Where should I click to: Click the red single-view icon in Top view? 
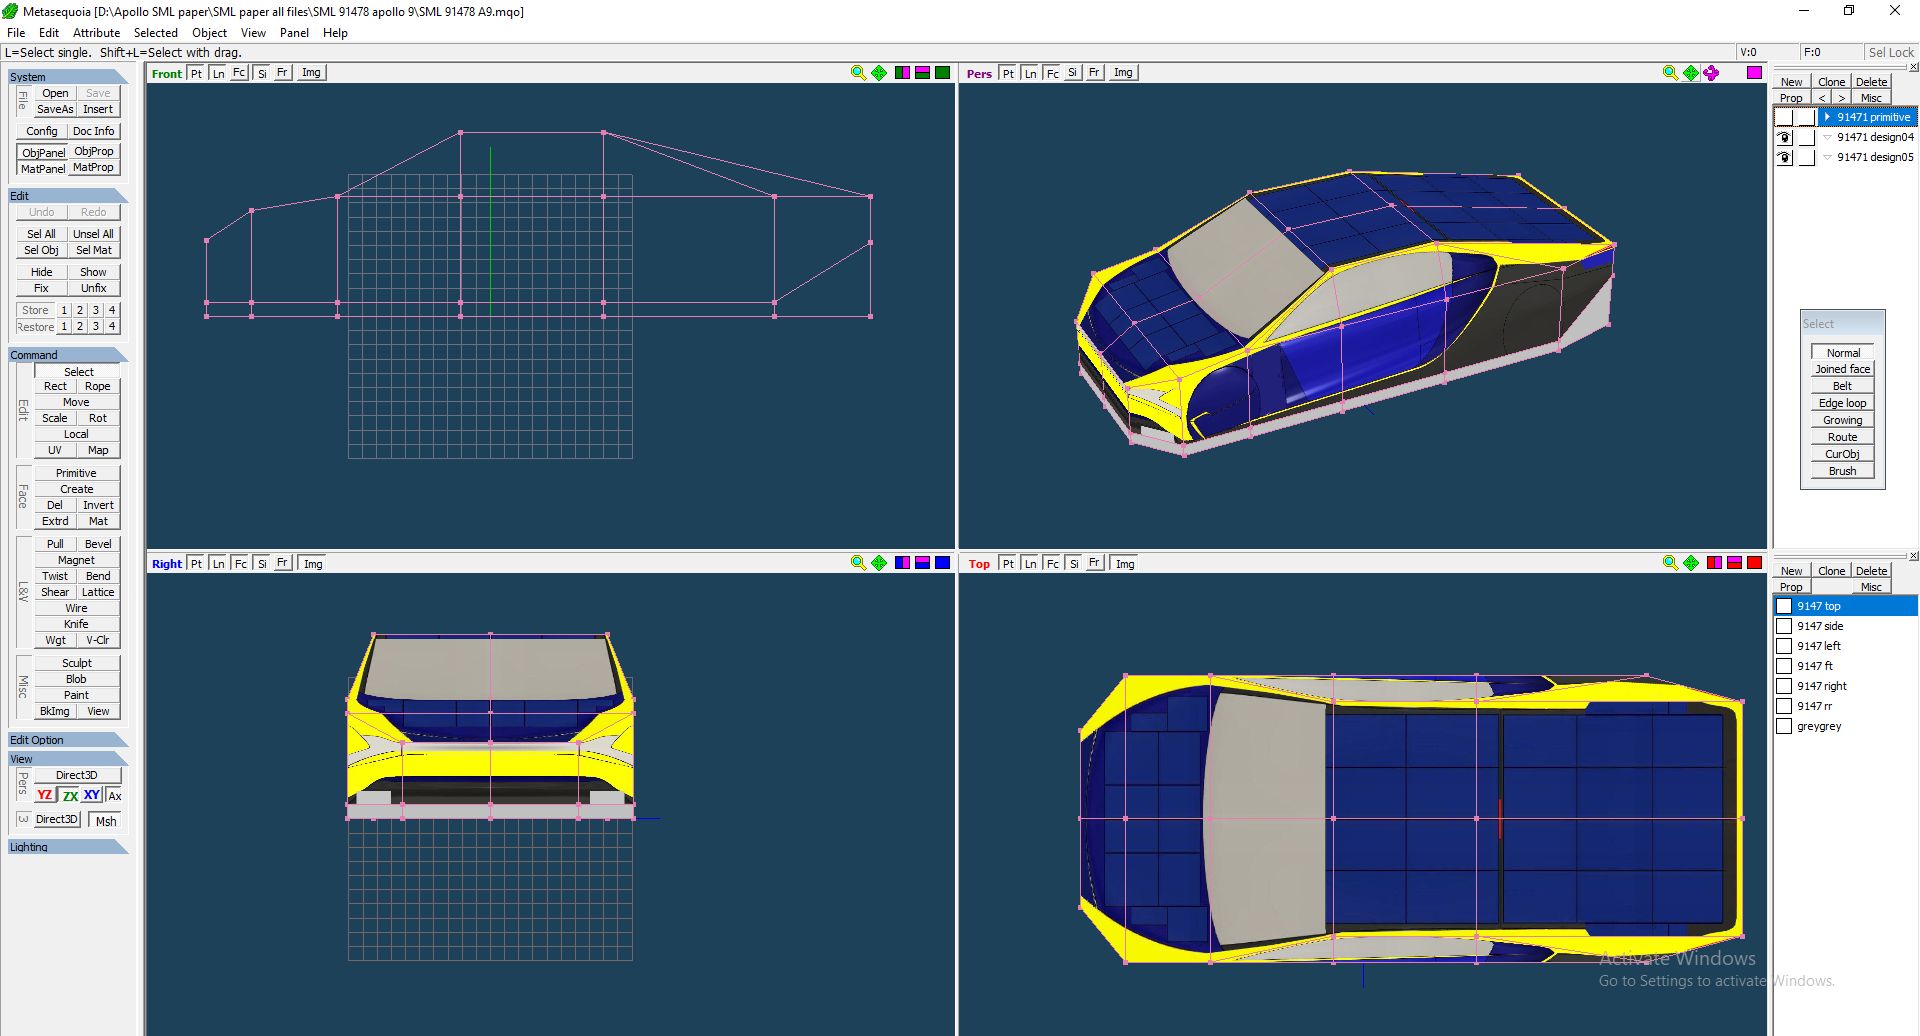click(1754, 563)
